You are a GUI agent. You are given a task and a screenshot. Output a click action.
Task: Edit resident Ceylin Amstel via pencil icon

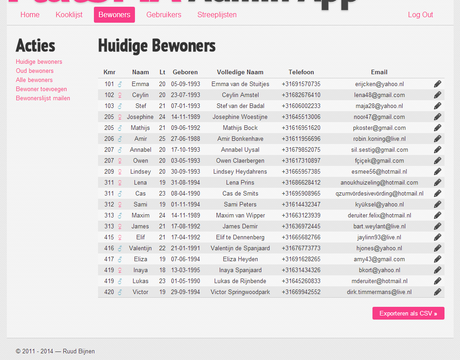(437, 95)
